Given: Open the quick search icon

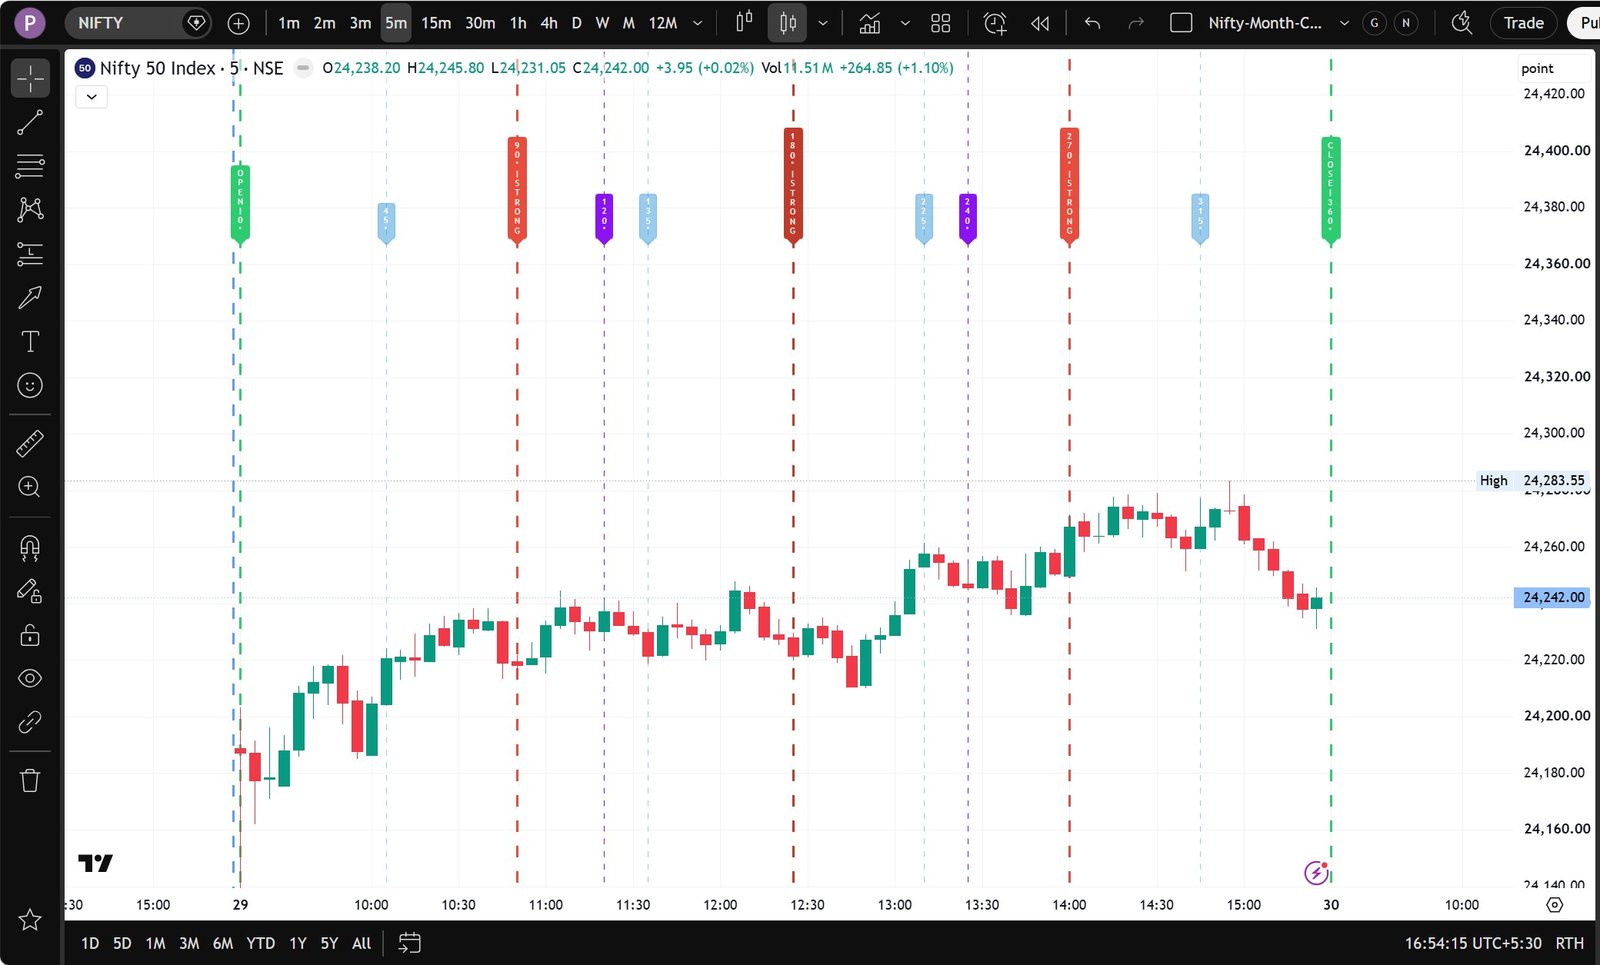Looking at the screenshot, I should [1462, 23].
